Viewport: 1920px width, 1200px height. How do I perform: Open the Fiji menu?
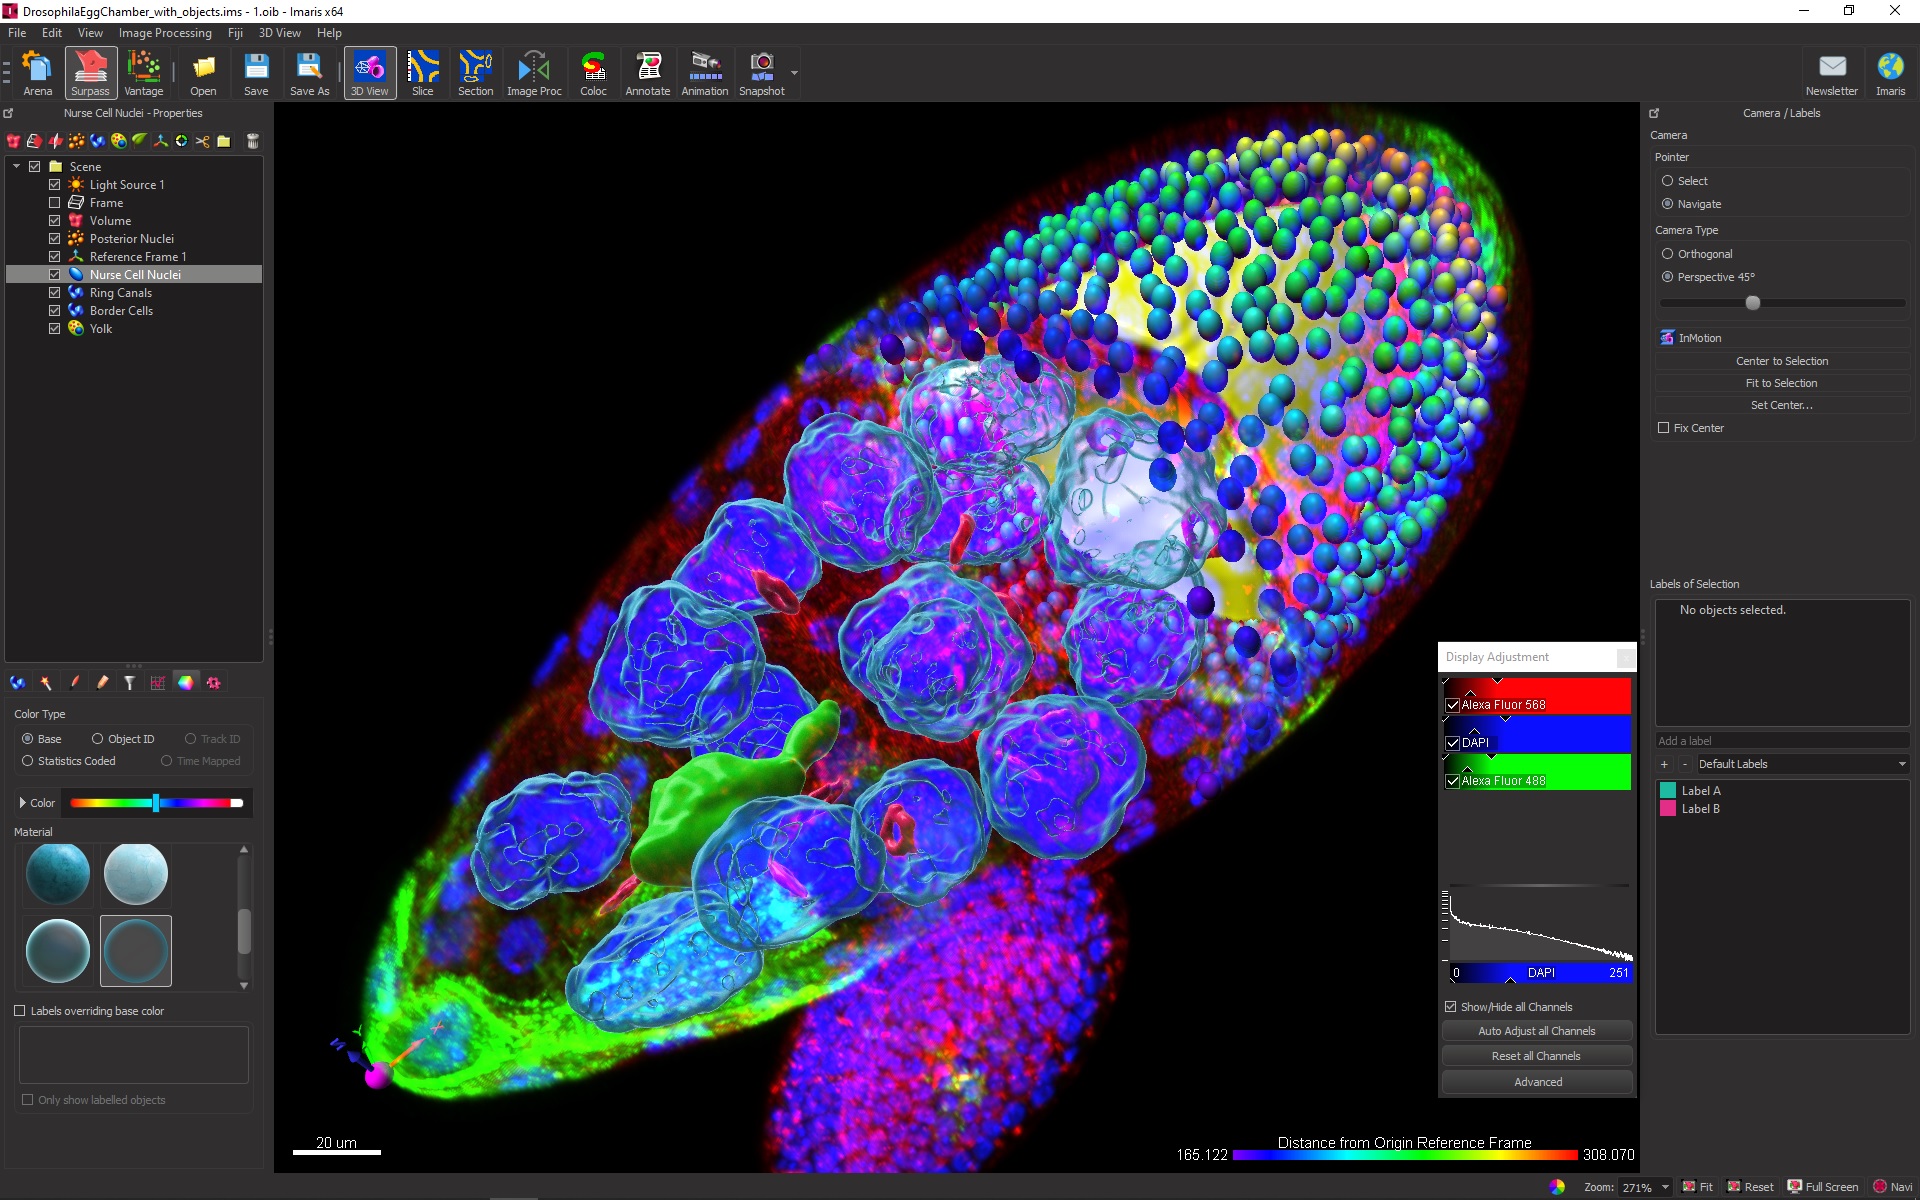coord(235,33)
